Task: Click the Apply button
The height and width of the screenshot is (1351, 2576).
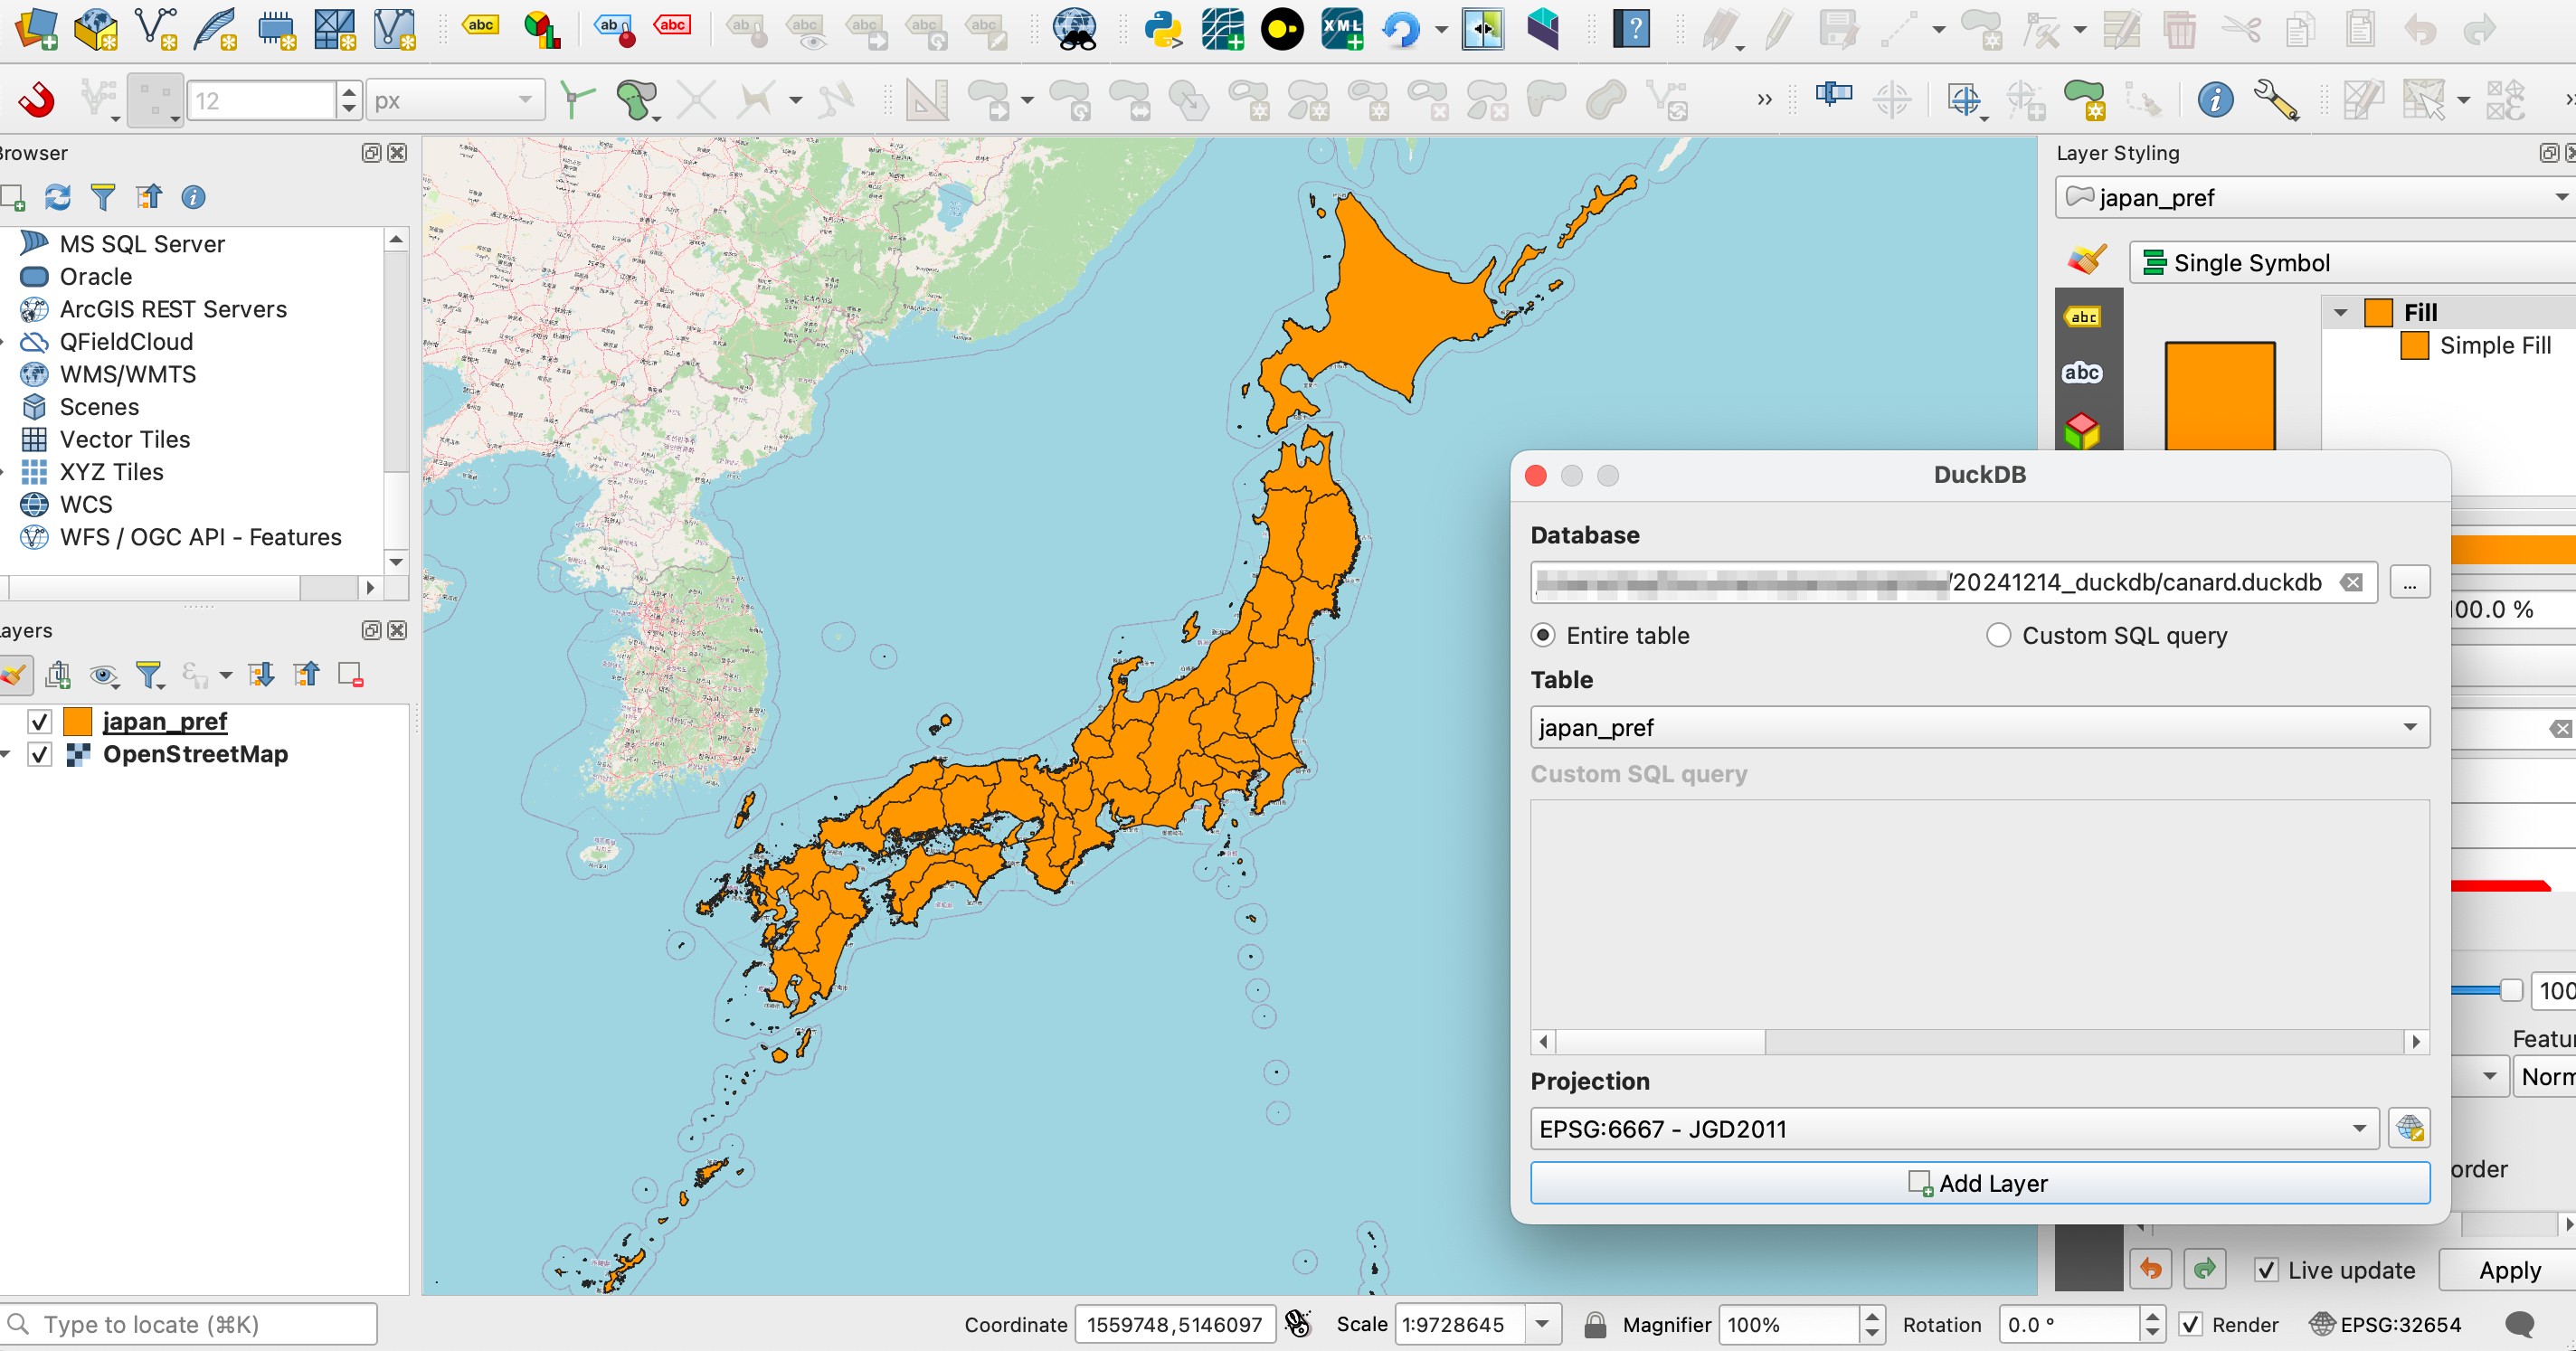Action: 2508,1270
